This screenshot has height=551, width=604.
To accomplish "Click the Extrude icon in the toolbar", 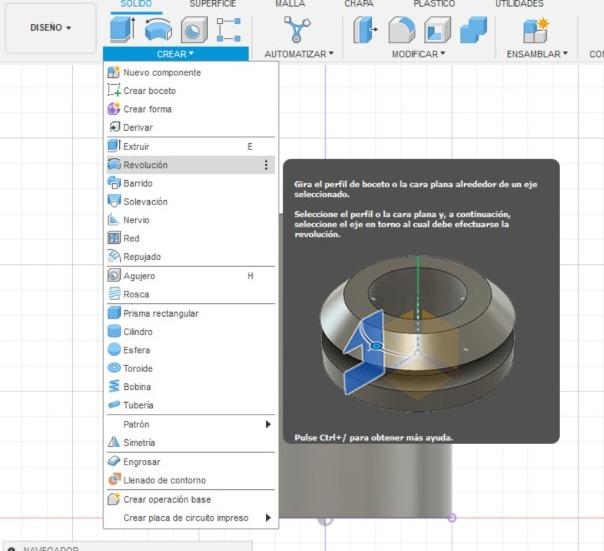I will tap(122, 30).
